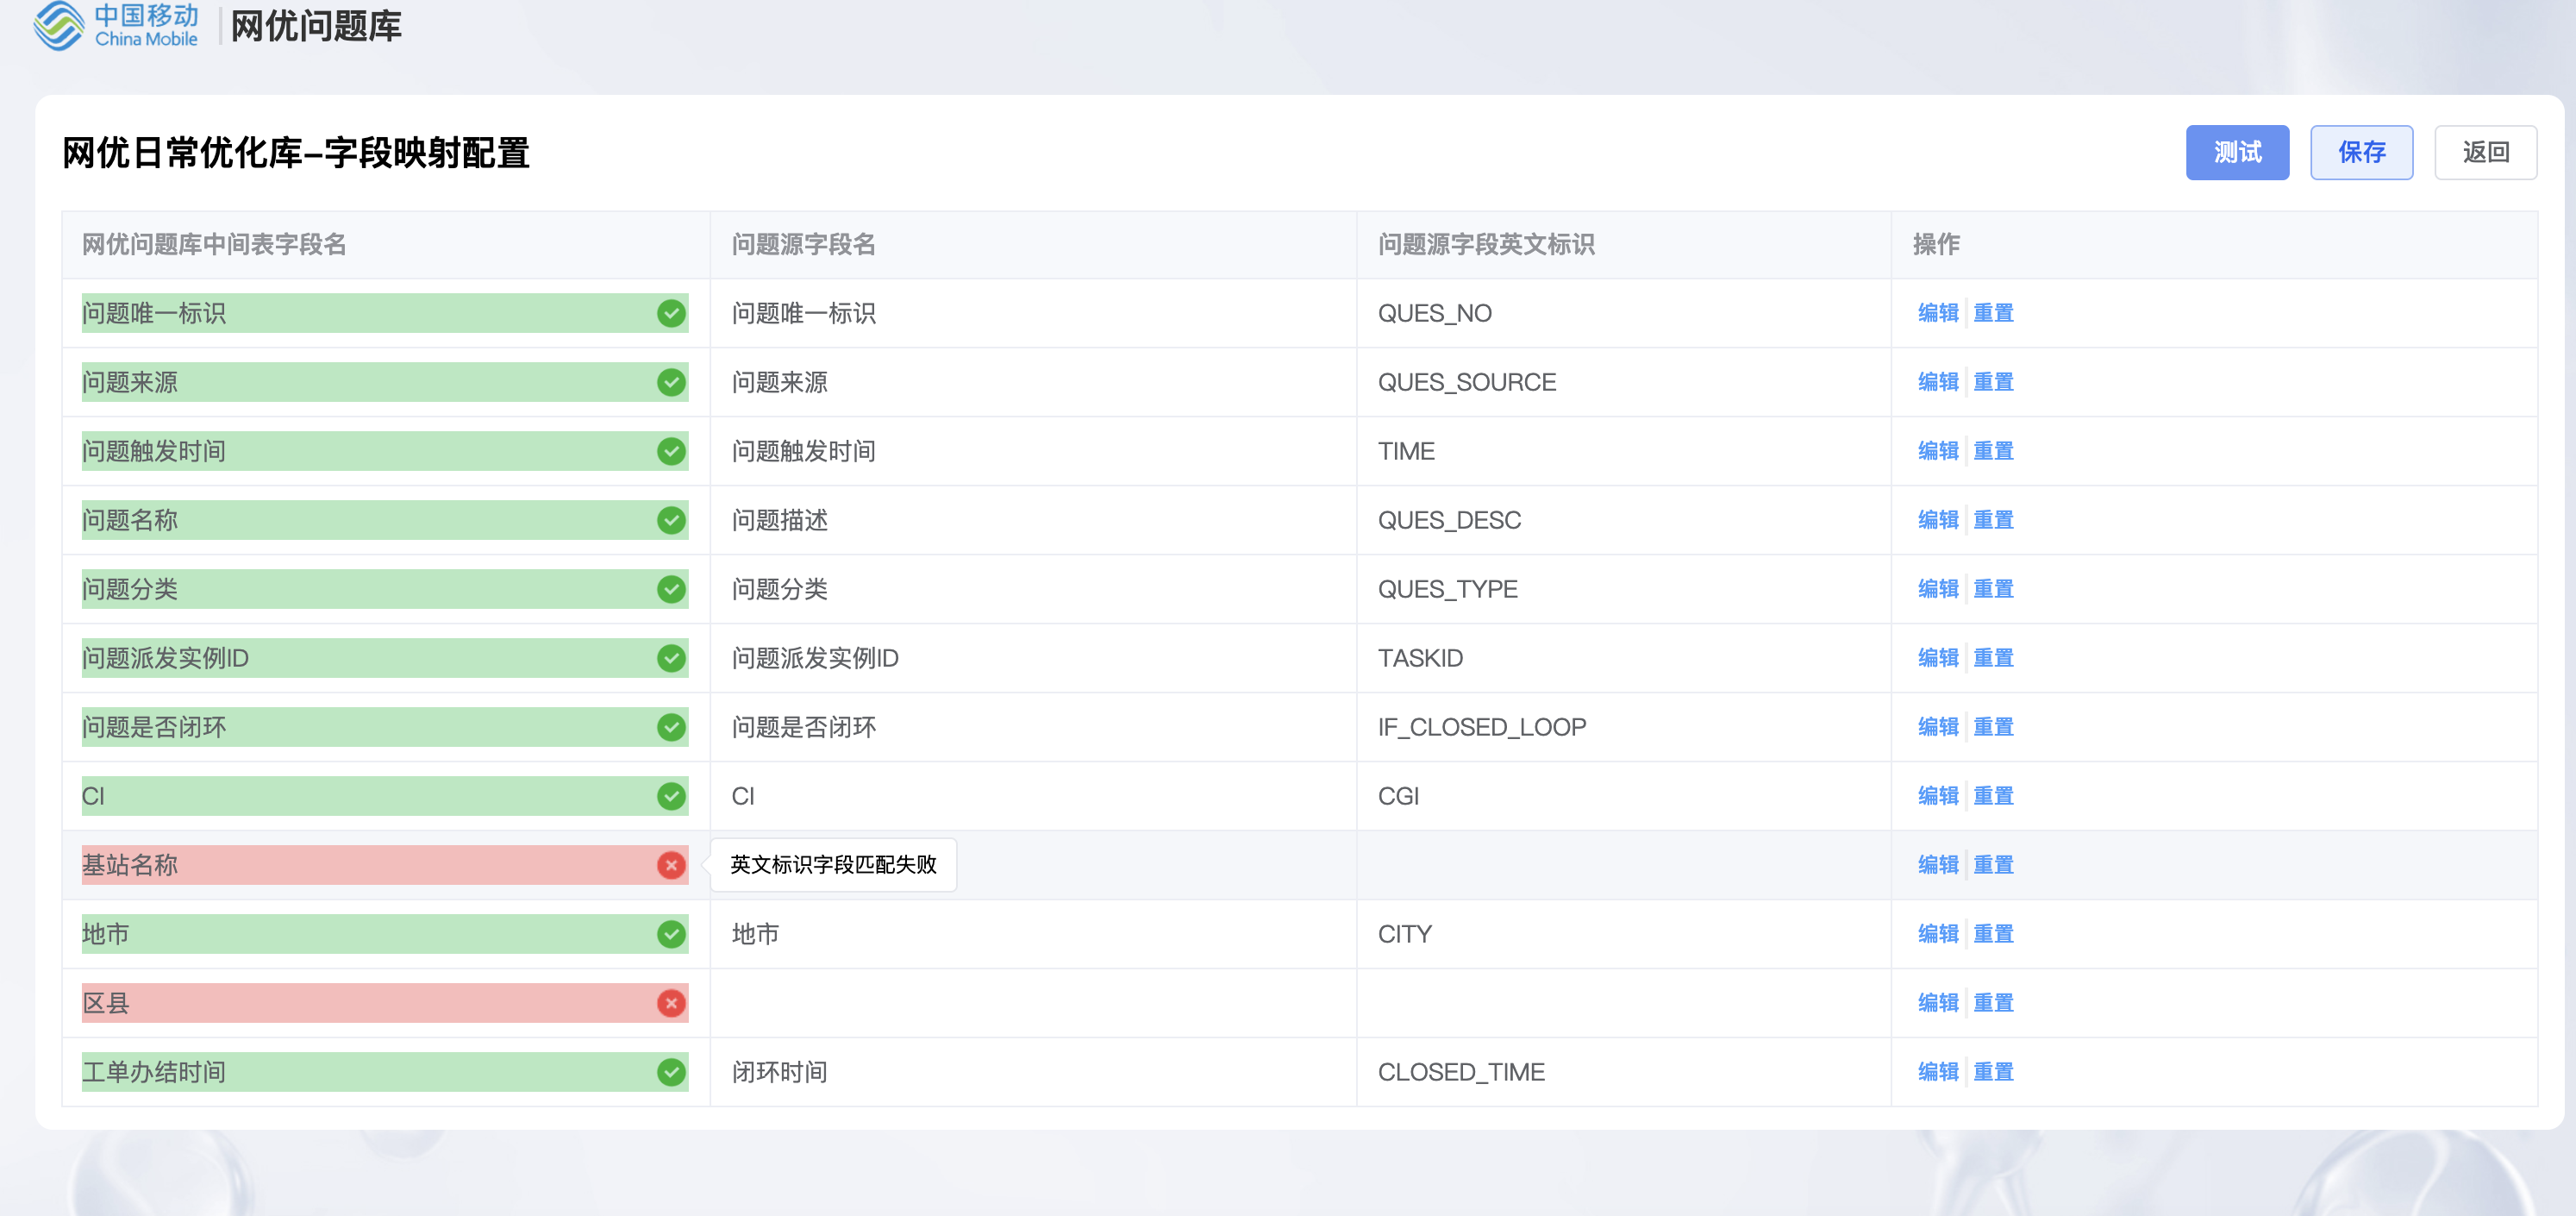Image resolution: width=2576 pixels, height=1216 pixels.
Task: Click the 测试 button
Action: pyautogui.click(x=2239, y=151)
